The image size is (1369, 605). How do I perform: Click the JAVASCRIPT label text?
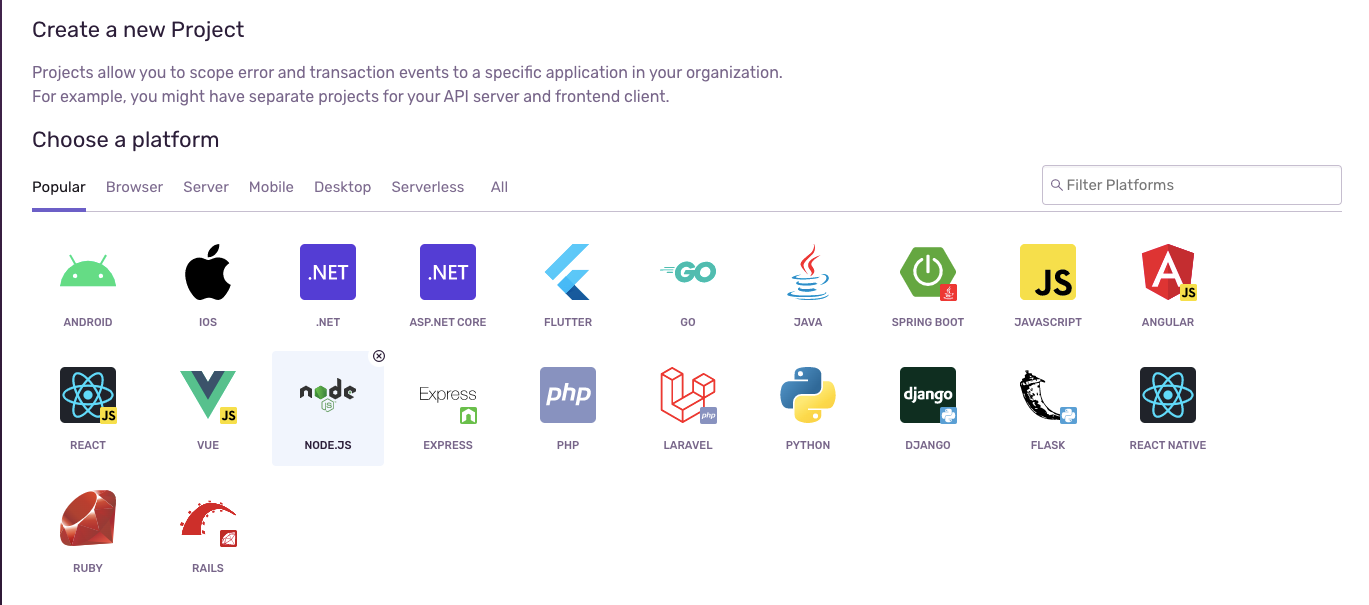point(1048,322)
